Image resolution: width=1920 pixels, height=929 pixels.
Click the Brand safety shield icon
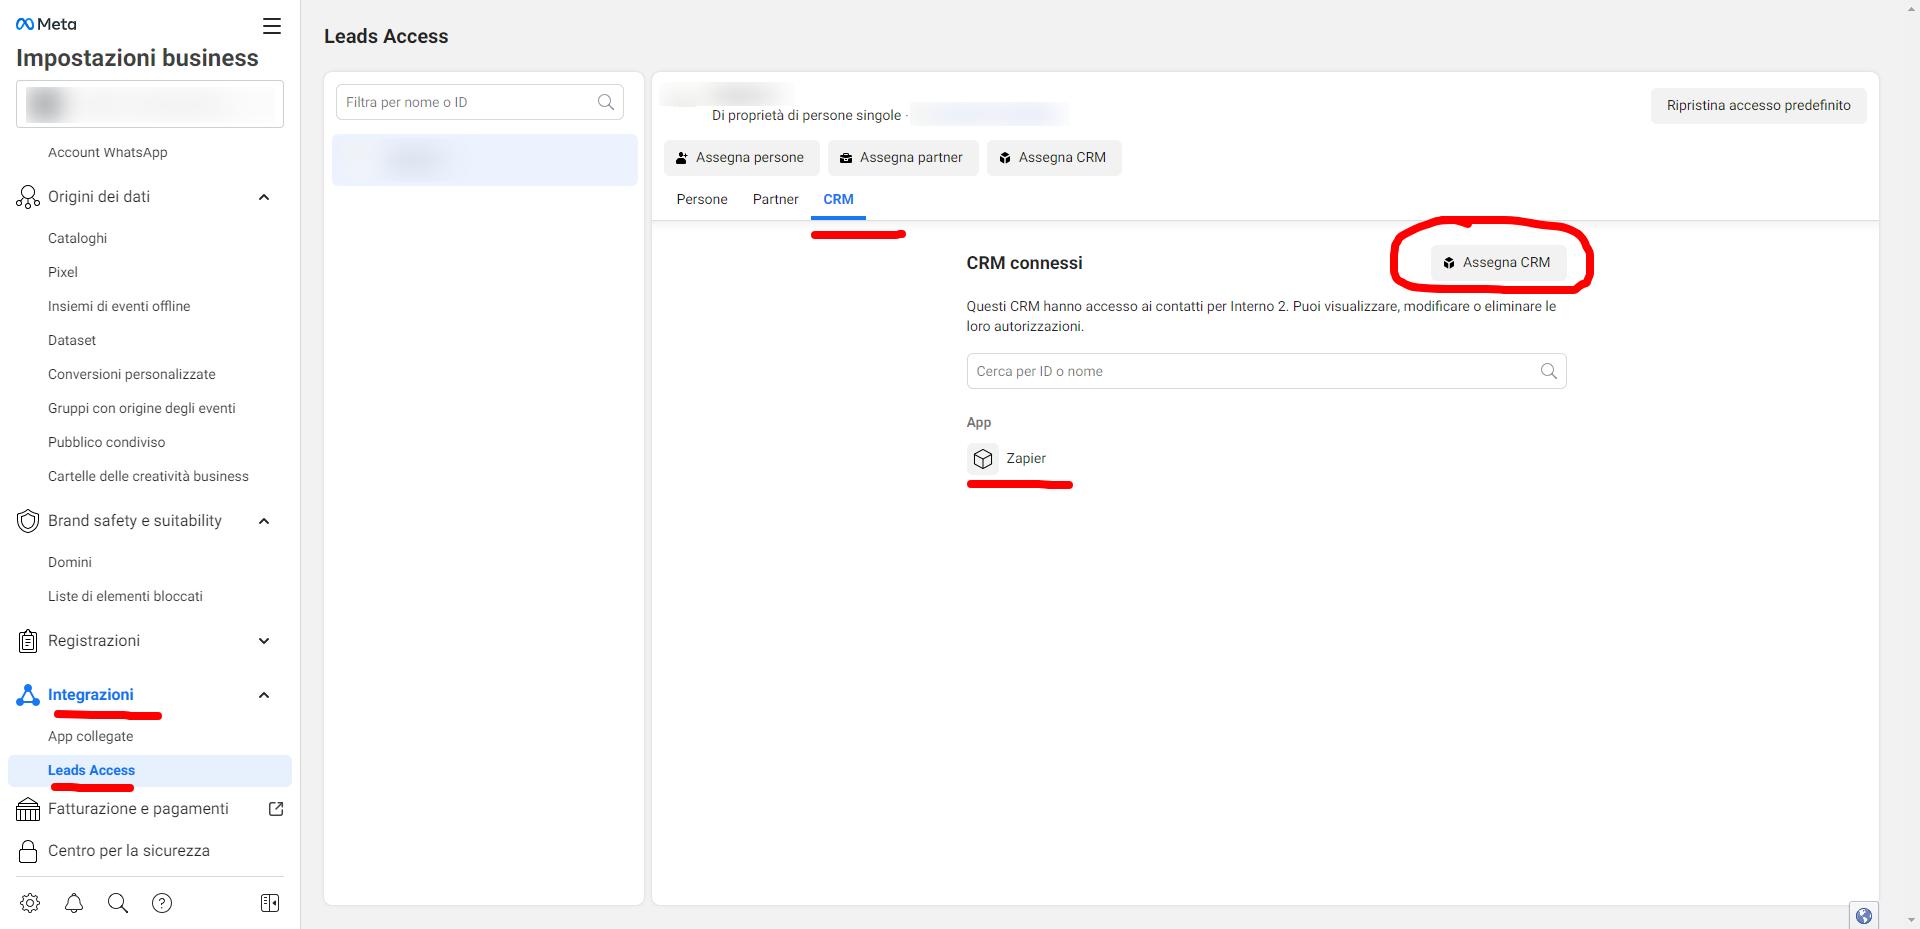(x=27, y=521)
